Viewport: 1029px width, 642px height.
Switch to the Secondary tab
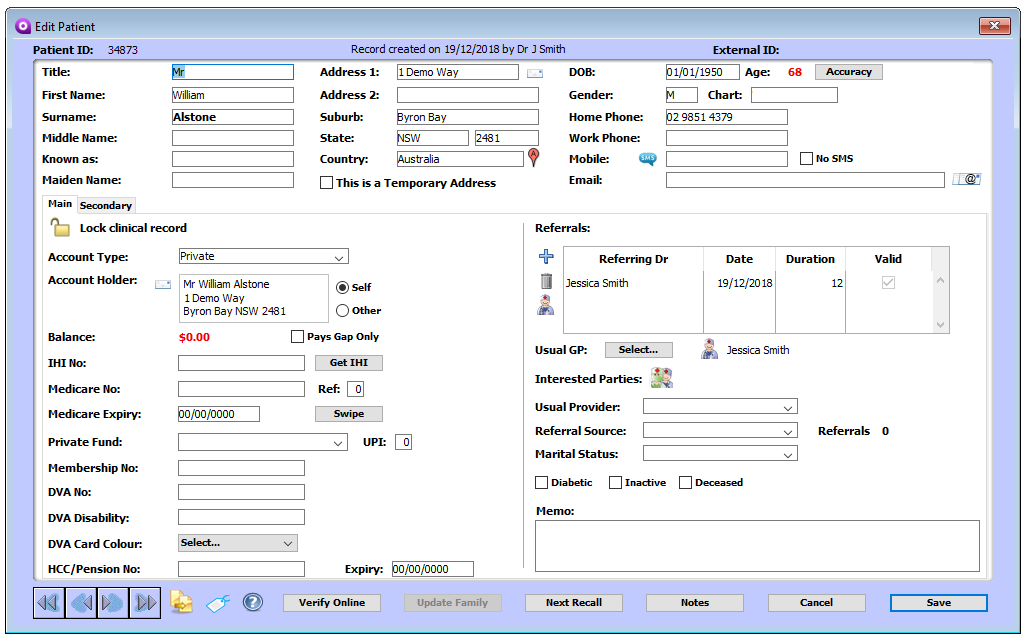click(x=106, y=206)
